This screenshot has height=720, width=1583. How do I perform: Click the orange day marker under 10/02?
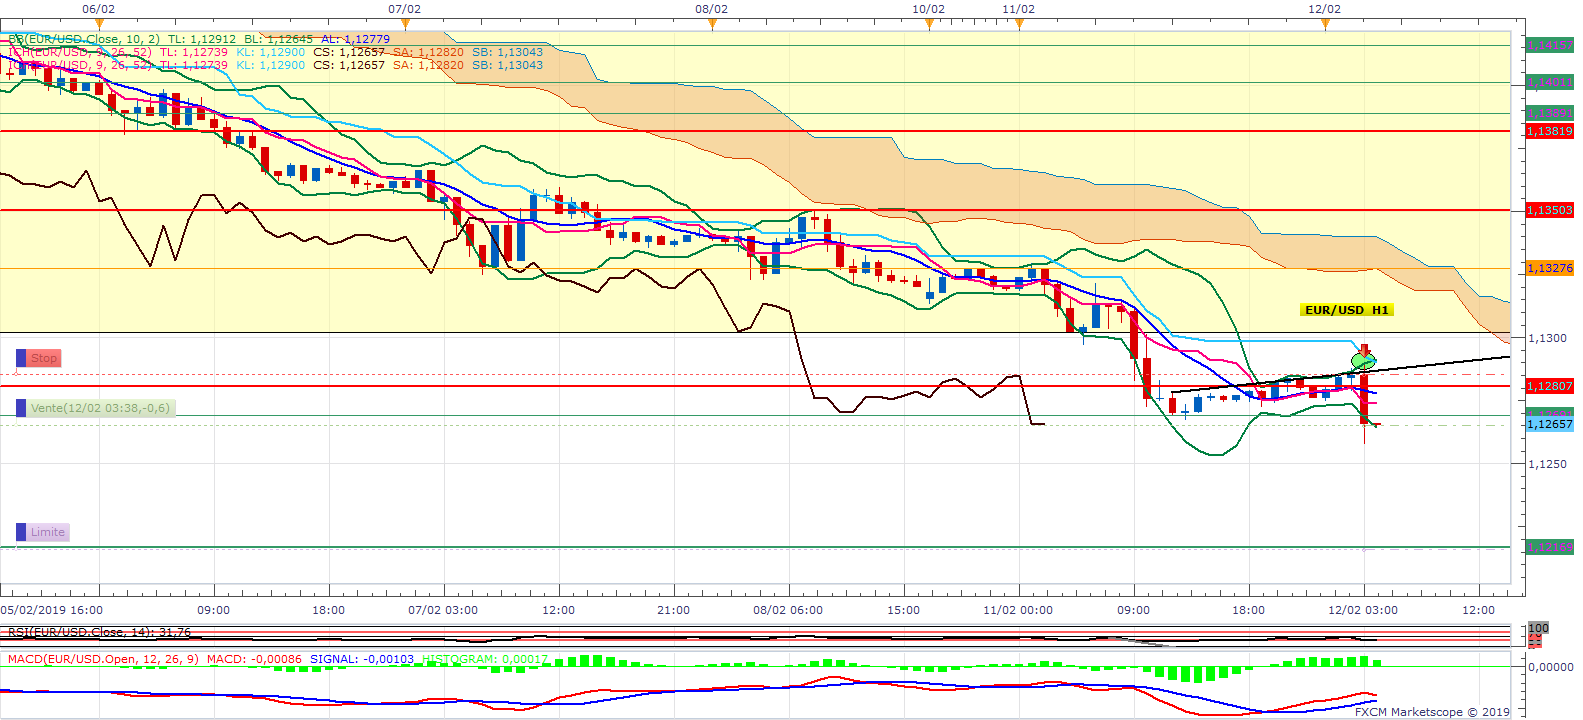929,24
